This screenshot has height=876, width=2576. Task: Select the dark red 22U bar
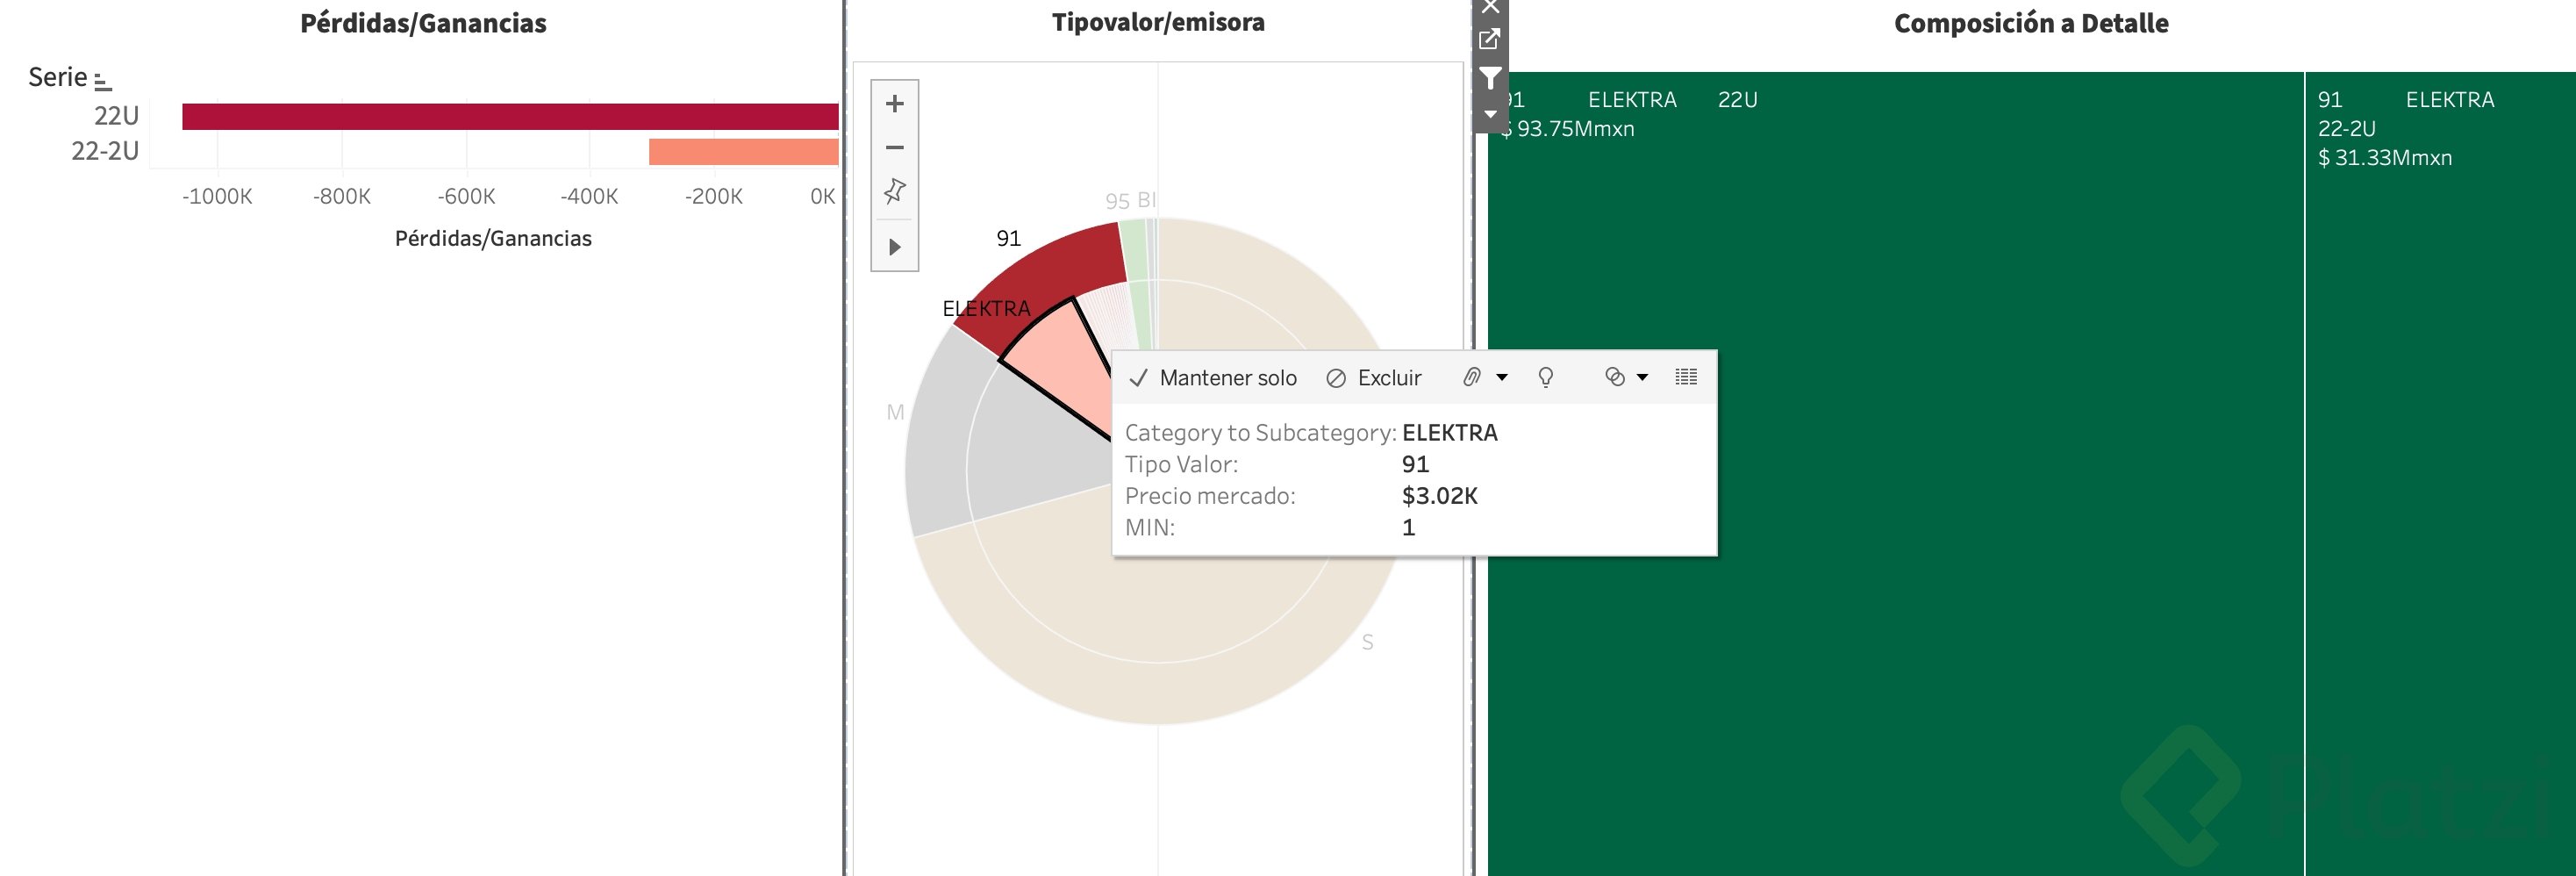point(510,117)
